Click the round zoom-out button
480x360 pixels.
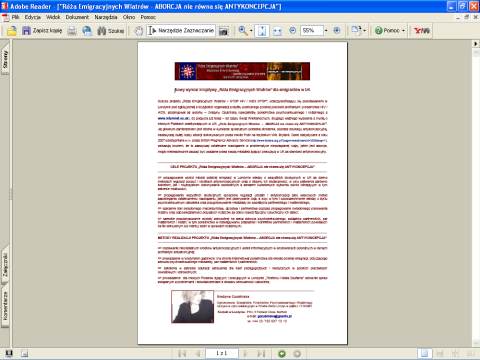292,31
